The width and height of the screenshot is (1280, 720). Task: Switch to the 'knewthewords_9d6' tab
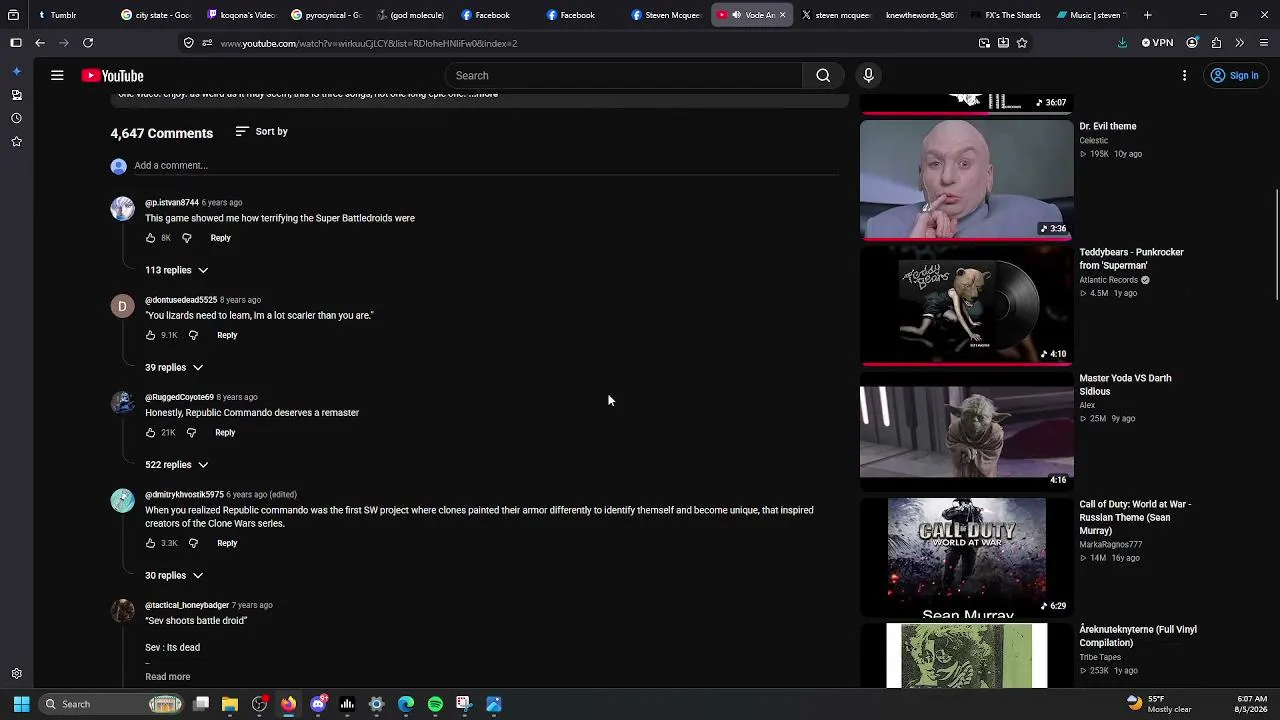(x=920, y=15)
